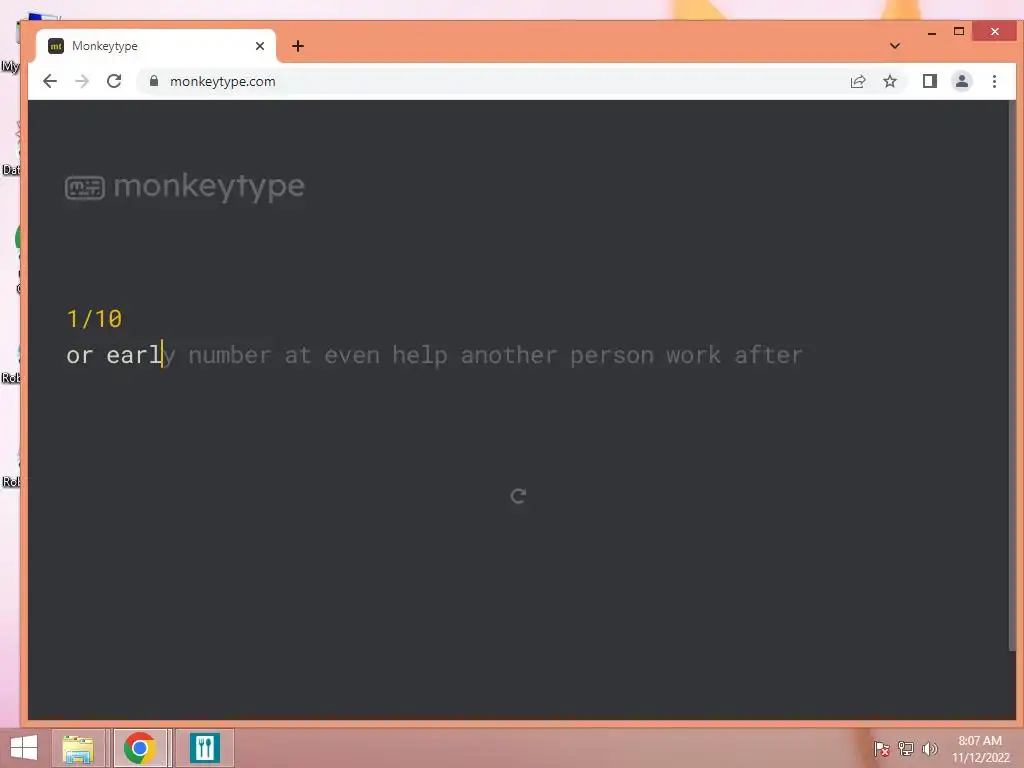Open the Chrome side panel
The width and height of the screenshot is (1024, 768).
coord(929,81)
